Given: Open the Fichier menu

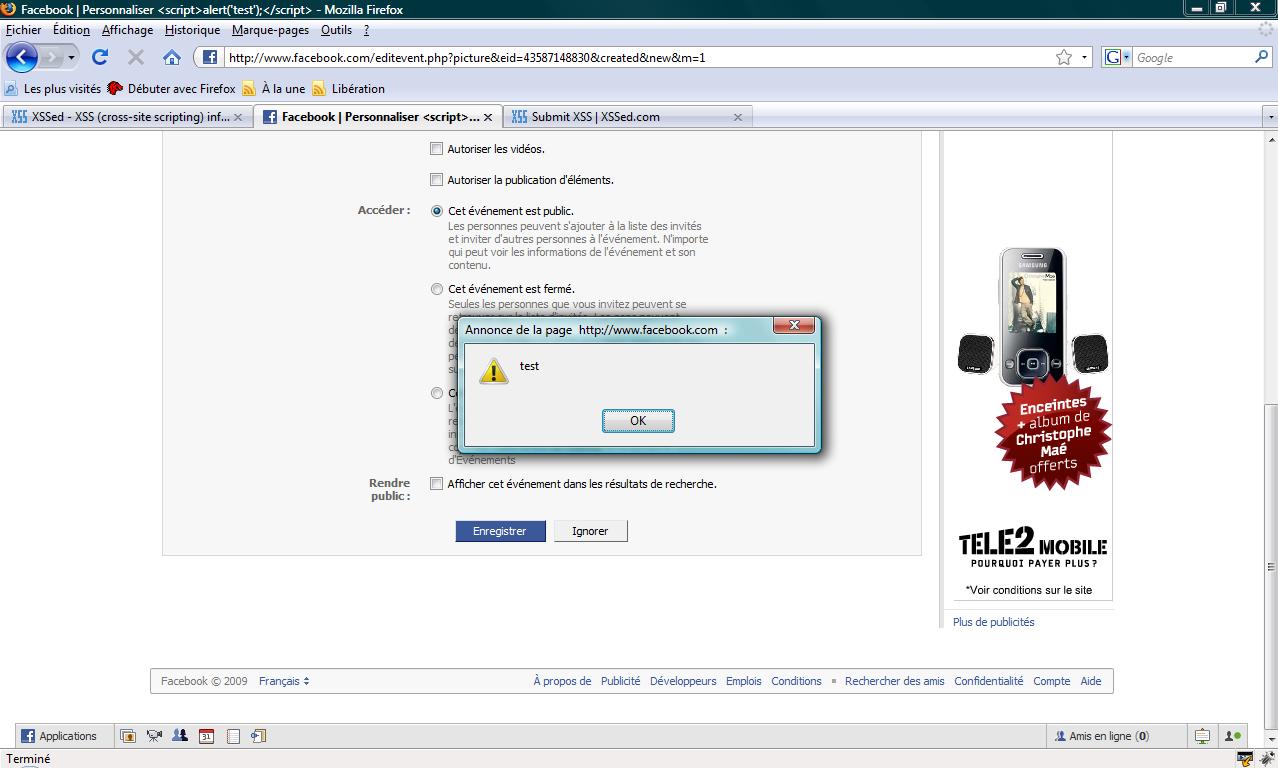Looking at the screenshot, I should click(x=24, y=30).
